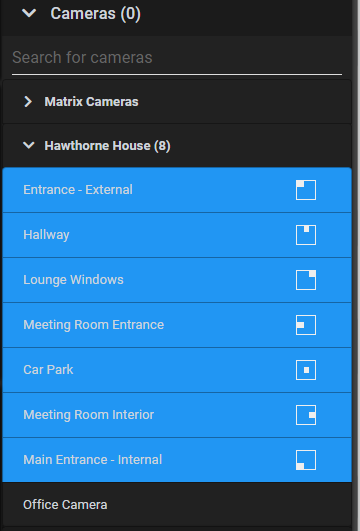Focus the Search for cameras field
Viewport: 360px width, 531px height.
click(177, 58)
